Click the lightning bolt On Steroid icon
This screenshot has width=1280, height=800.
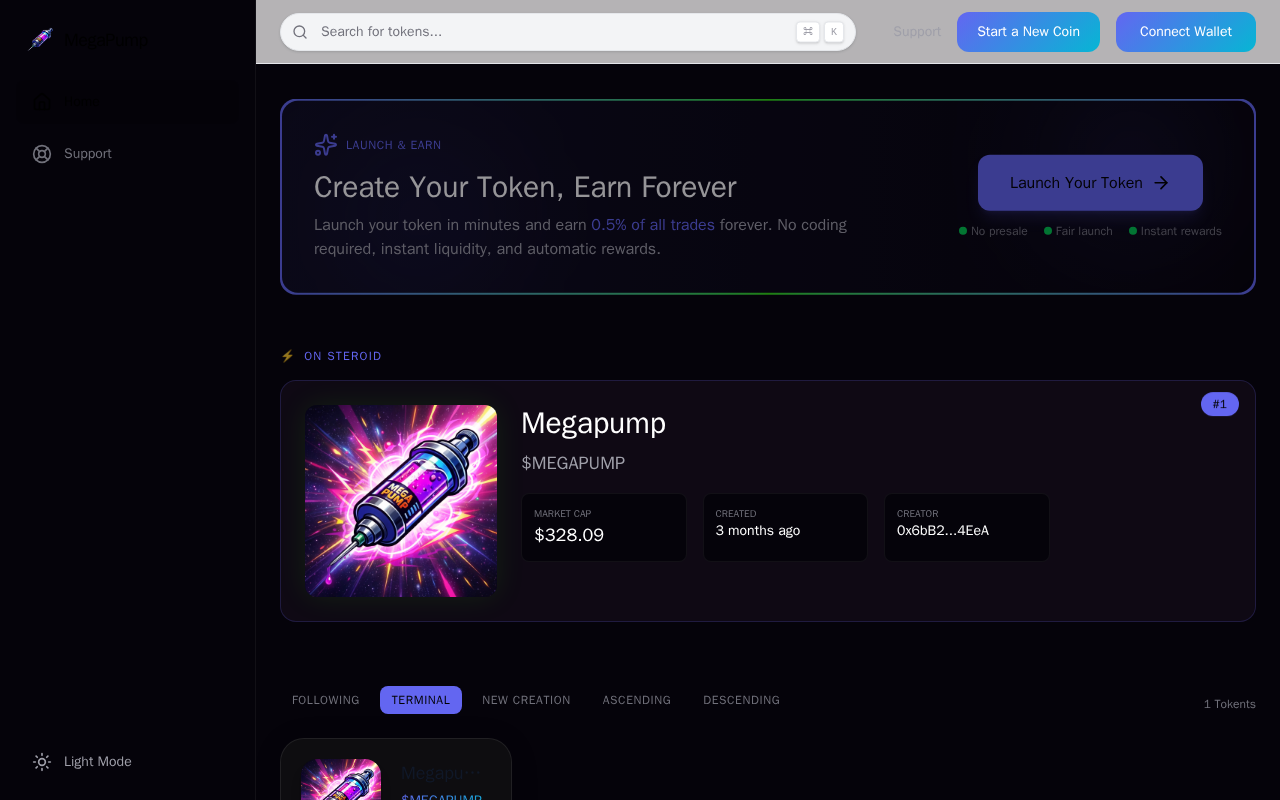click(288, 356)
